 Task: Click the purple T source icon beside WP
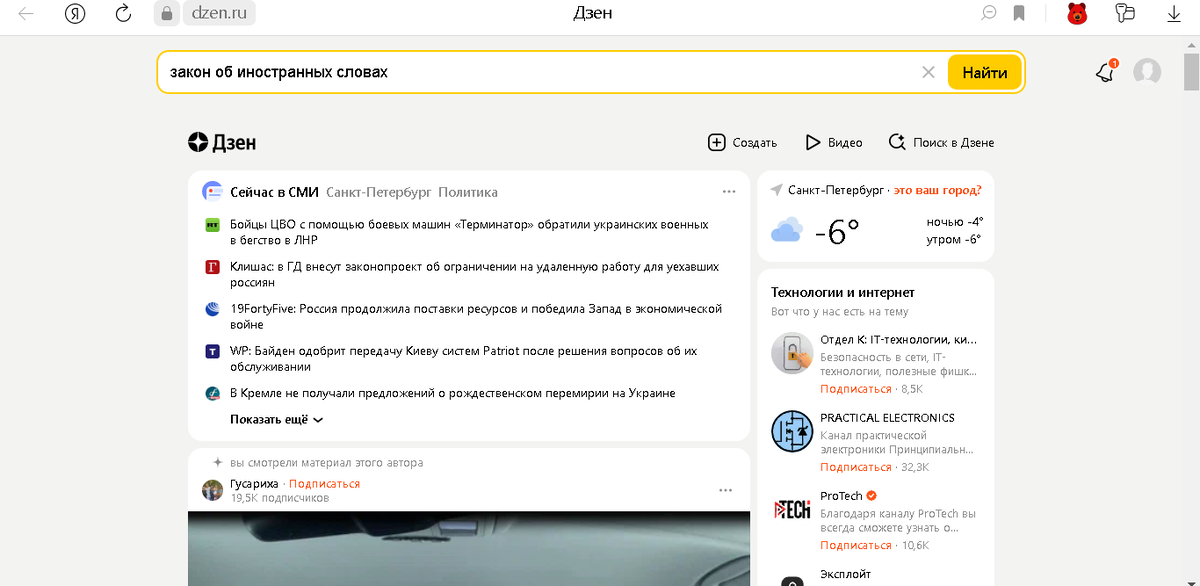212,351
